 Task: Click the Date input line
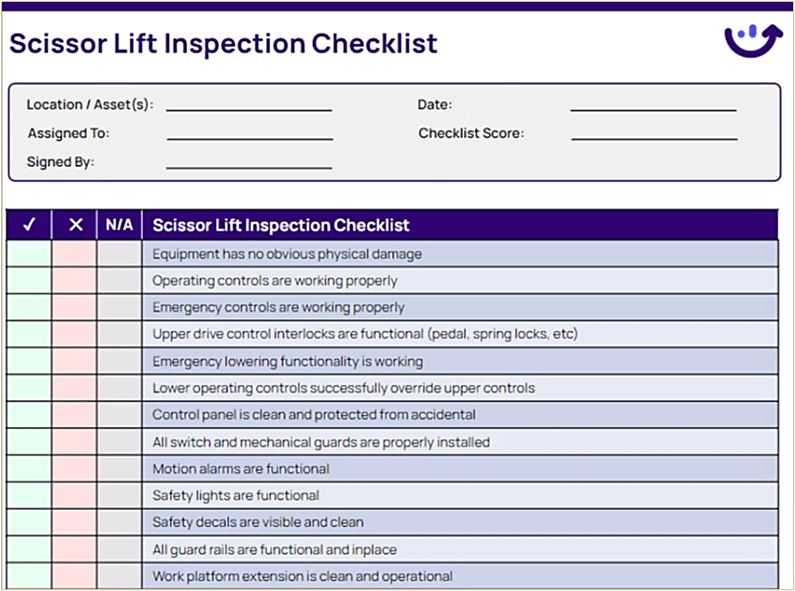[653, 105]
